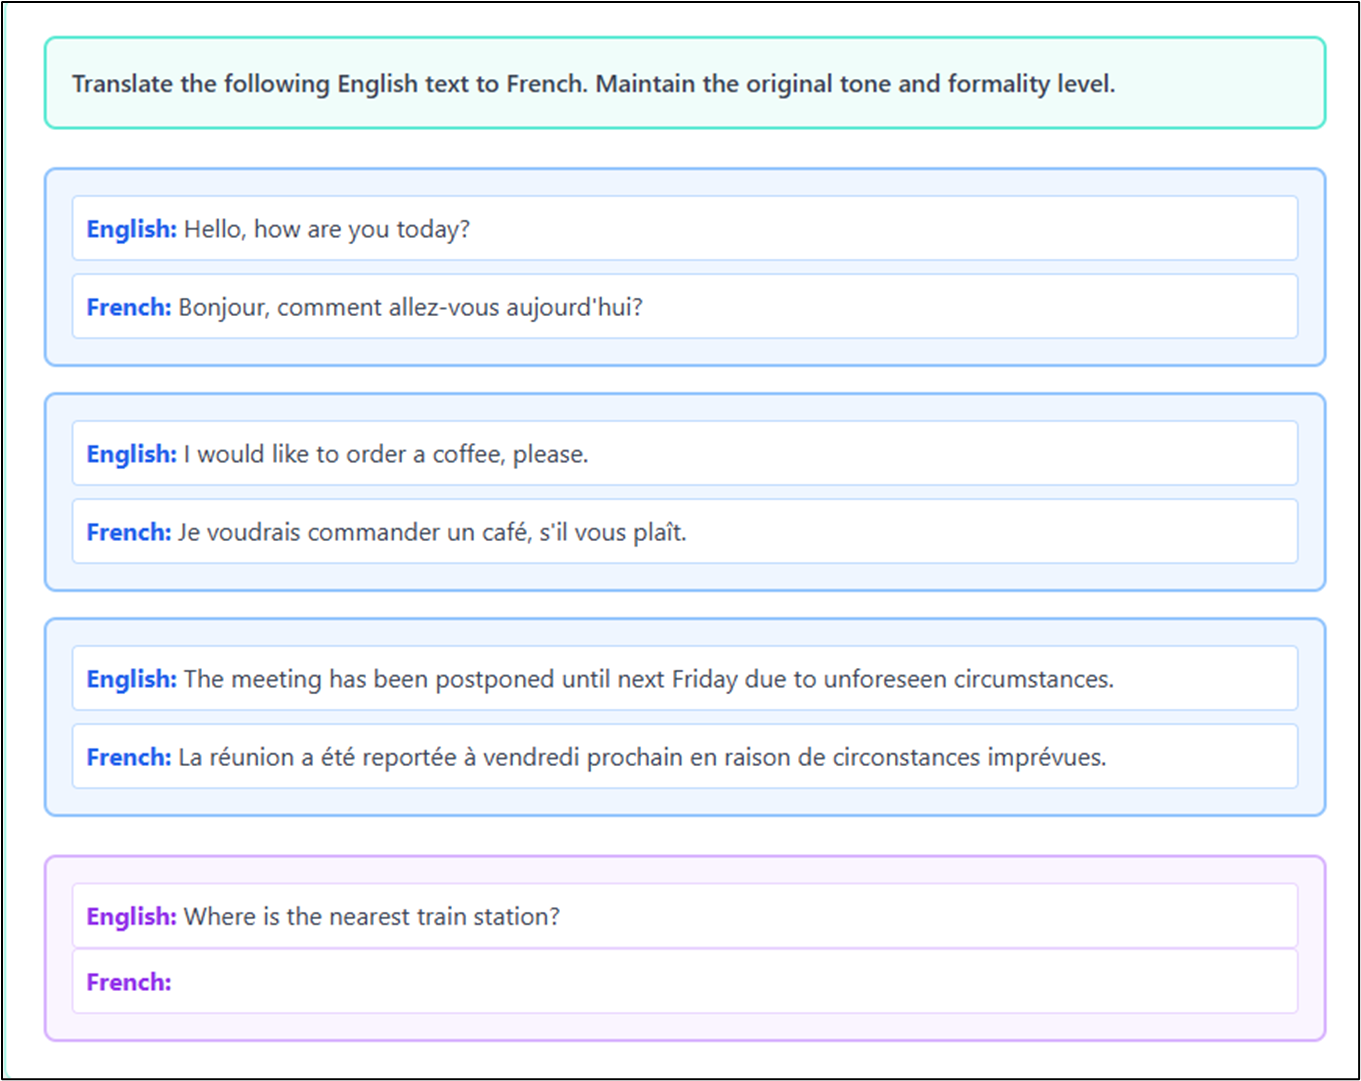Screen dimensions: 1361x1081
Task: Click the "French:" label before "La réunion"
Action: tap(129, 757)
